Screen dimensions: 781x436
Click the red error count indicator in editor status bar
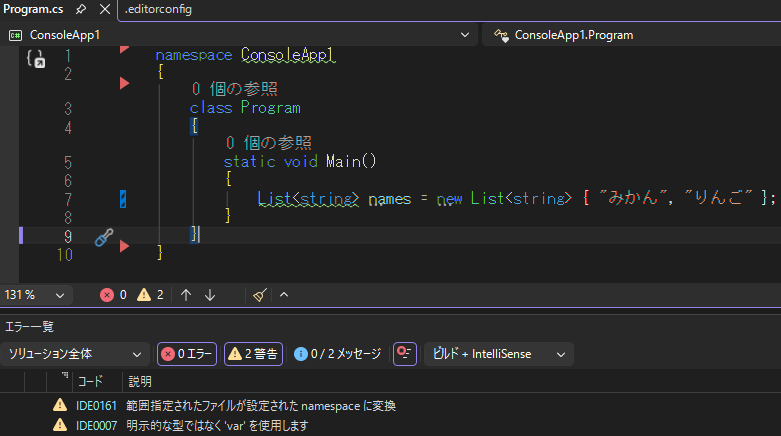pyautogui.click(x=113, y=295)
